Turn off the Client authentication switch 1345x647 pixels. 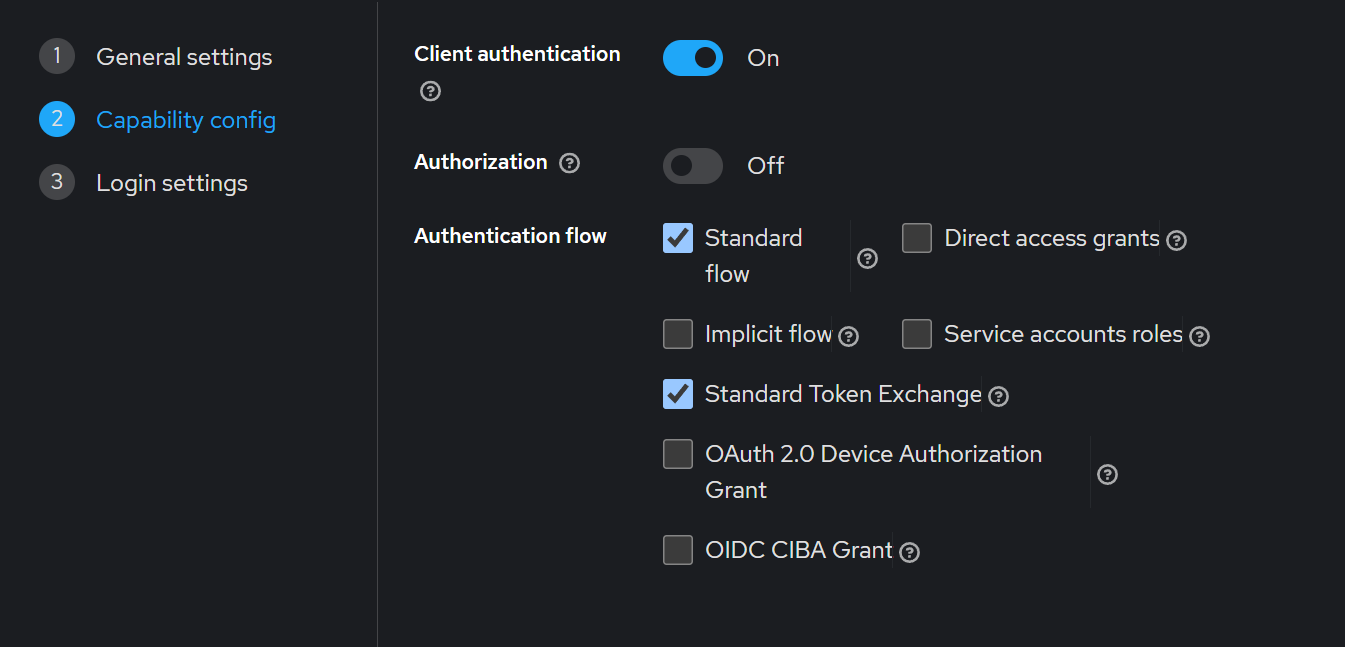point(692,58)
